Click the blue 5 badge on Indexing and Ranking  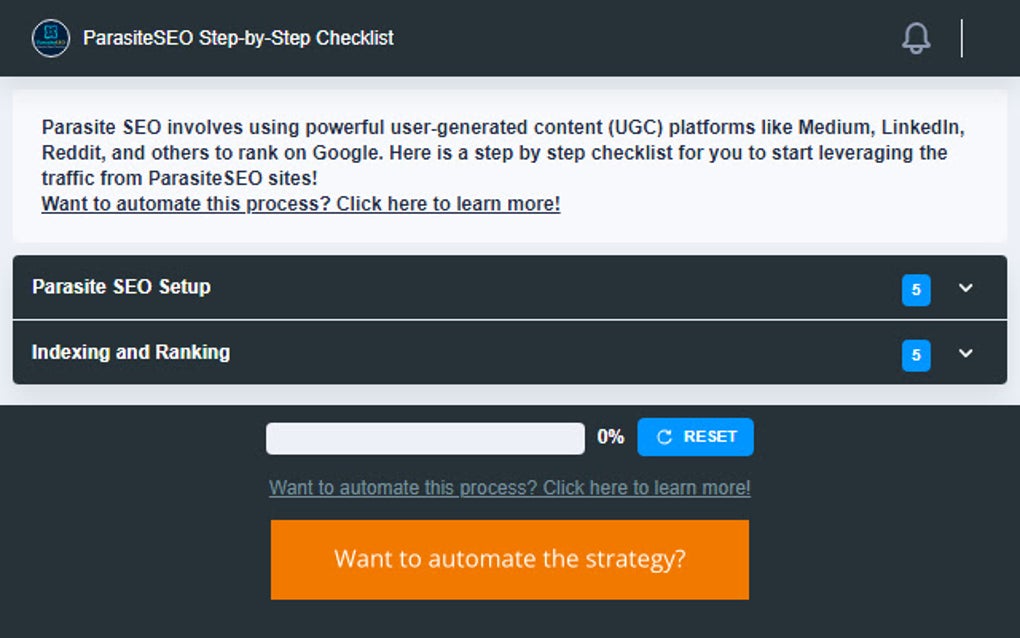(916, 355)
